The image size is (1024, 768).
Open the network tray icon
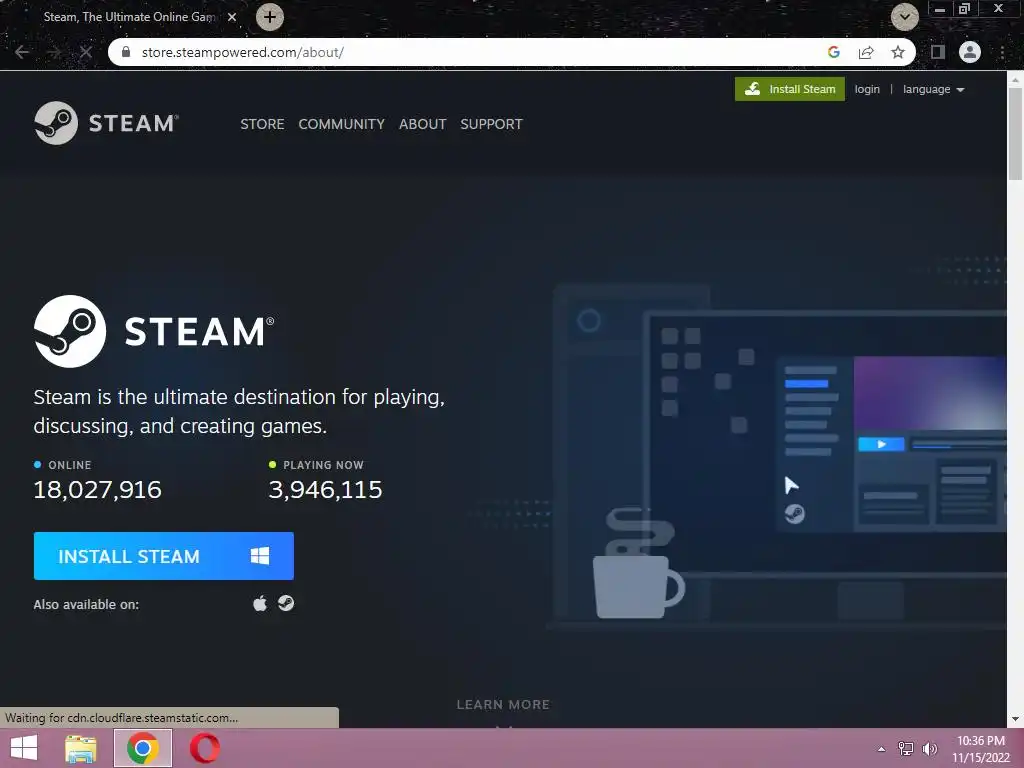coord(906,748)
